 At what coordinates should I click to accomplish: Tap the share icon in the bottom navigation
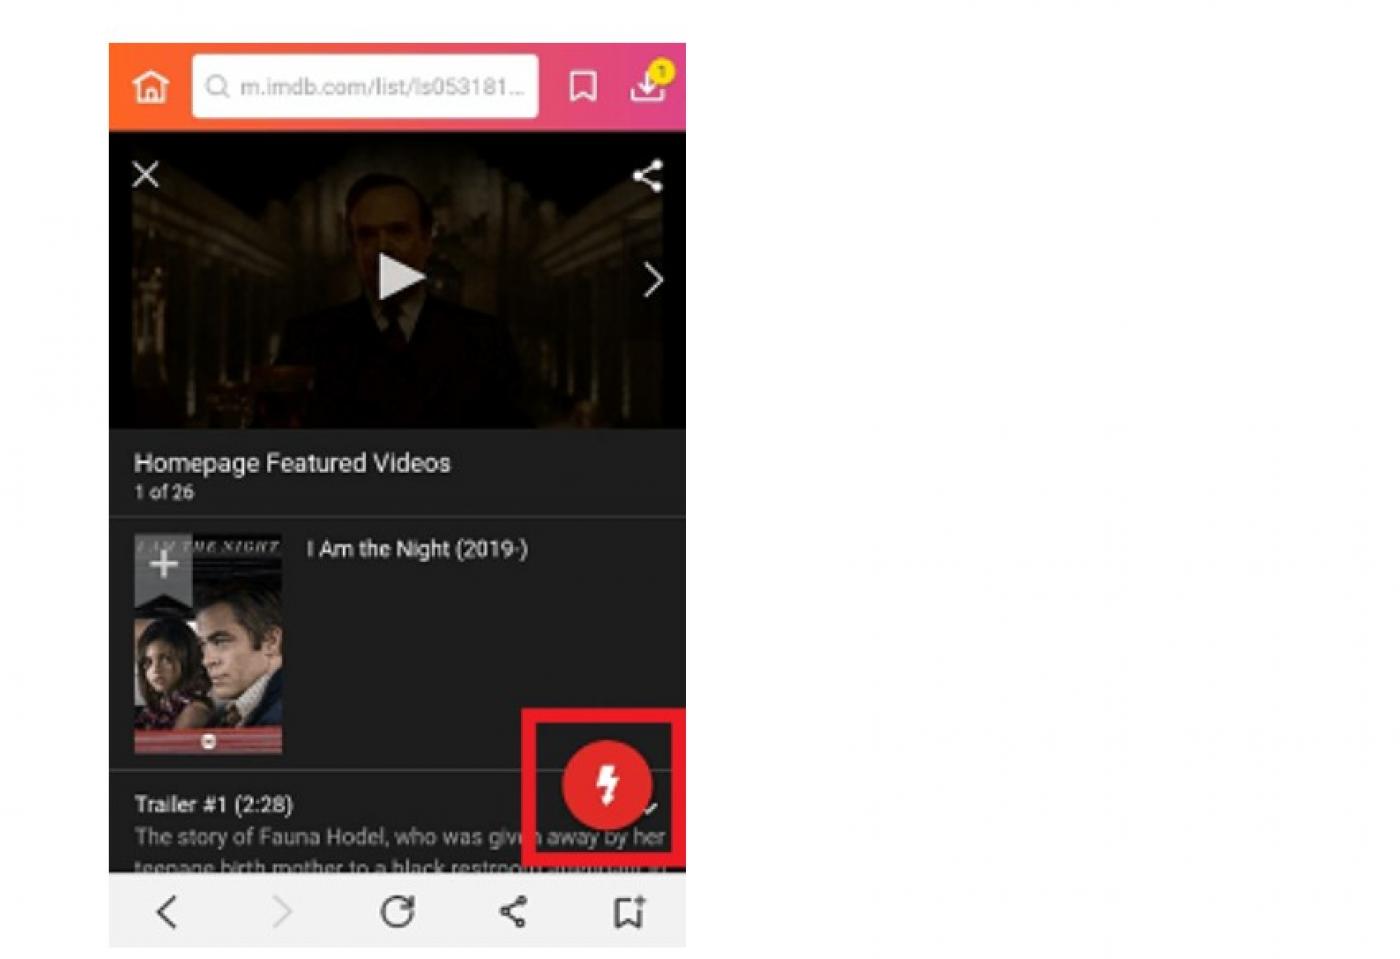pos(512,911)
